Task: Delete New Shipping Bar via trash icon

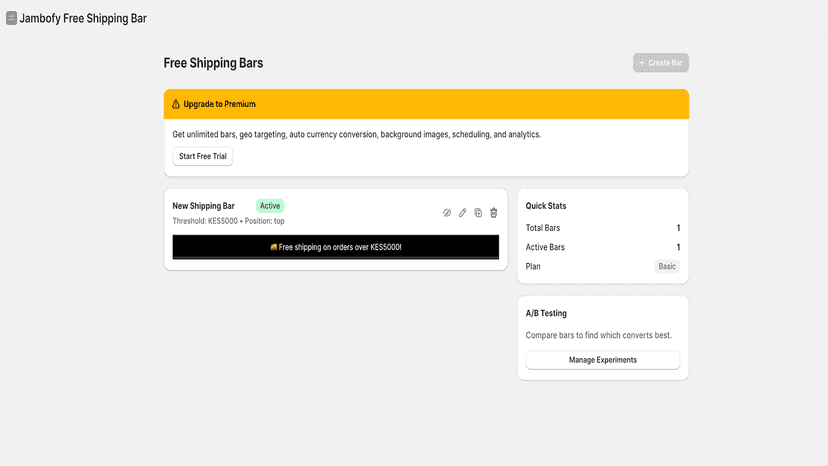Action: pyautogui.click(x=494, y=212)
